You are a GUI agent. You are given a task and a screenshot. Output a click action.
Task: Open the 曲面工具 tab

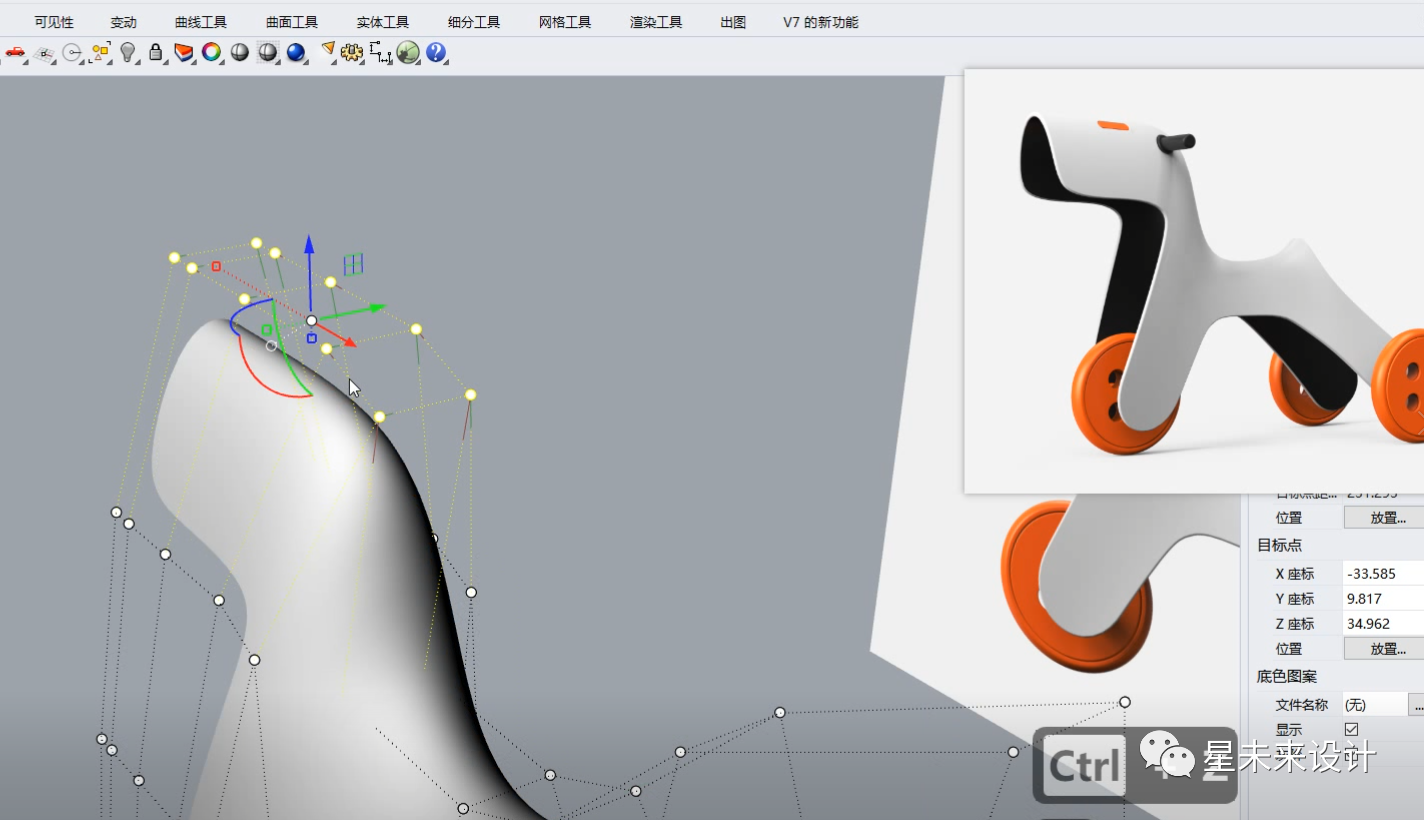(x=292, y=22)
